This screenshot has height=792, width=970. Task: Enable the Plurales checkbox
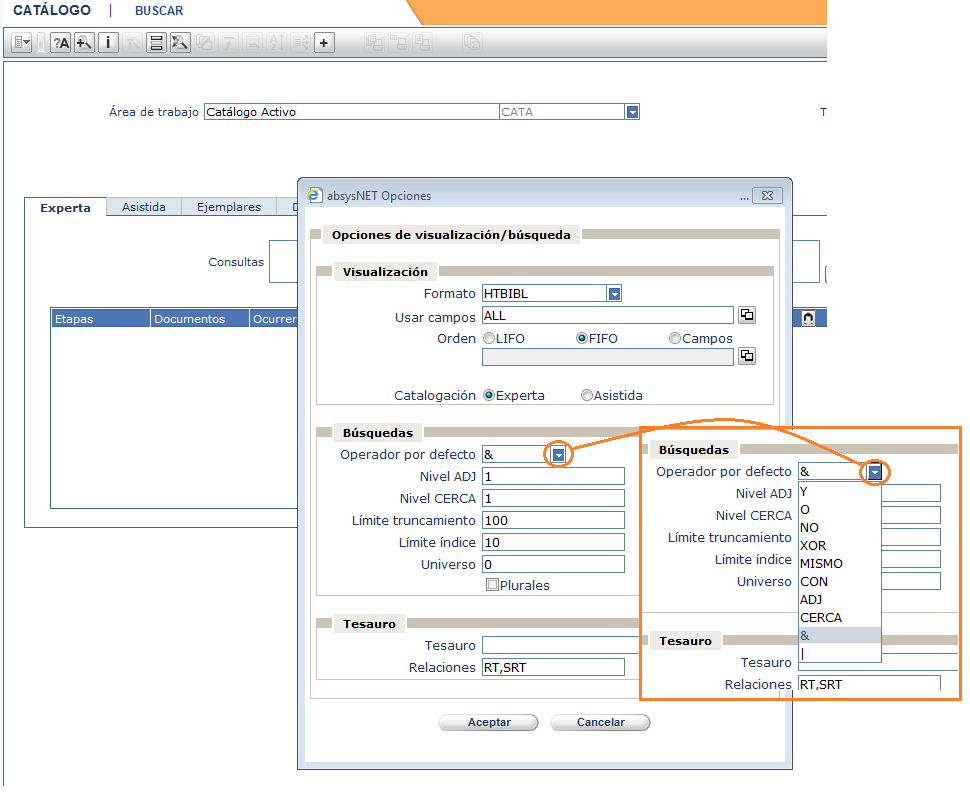492,585
